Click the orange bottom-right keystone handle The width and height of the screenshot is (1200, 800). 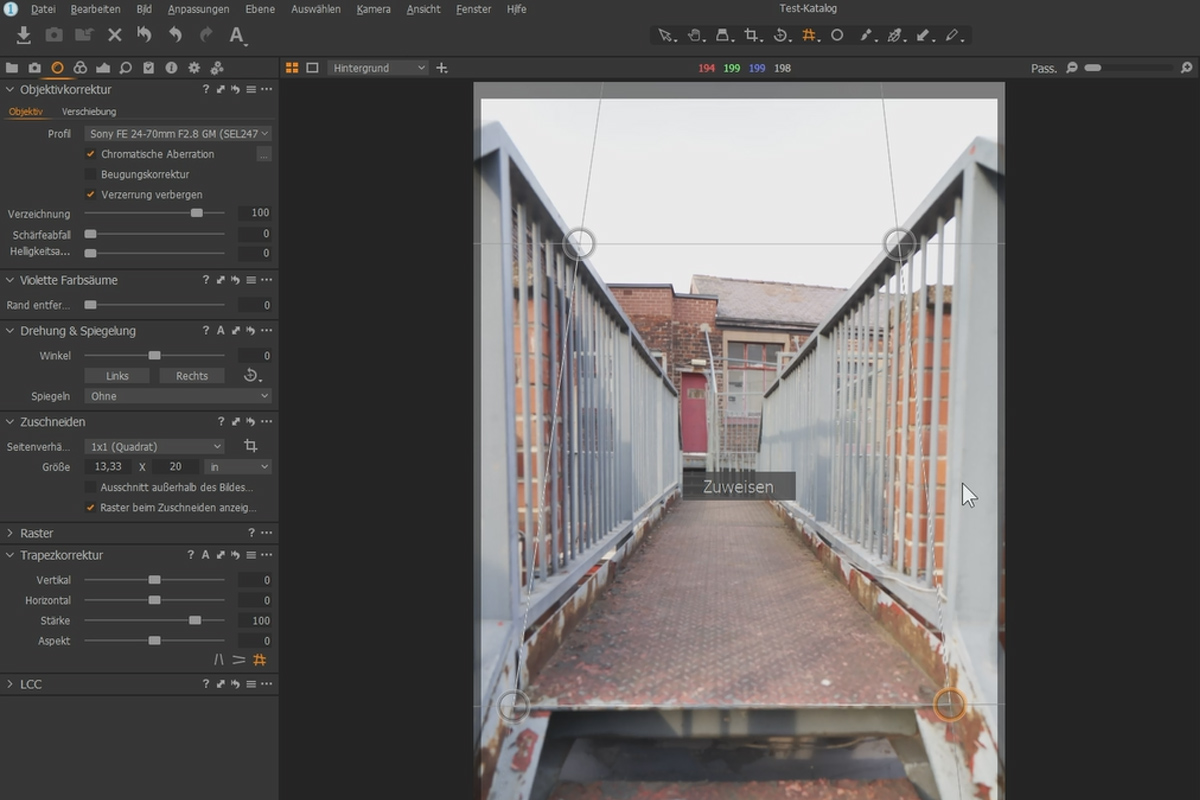click(x=949, y=705)
